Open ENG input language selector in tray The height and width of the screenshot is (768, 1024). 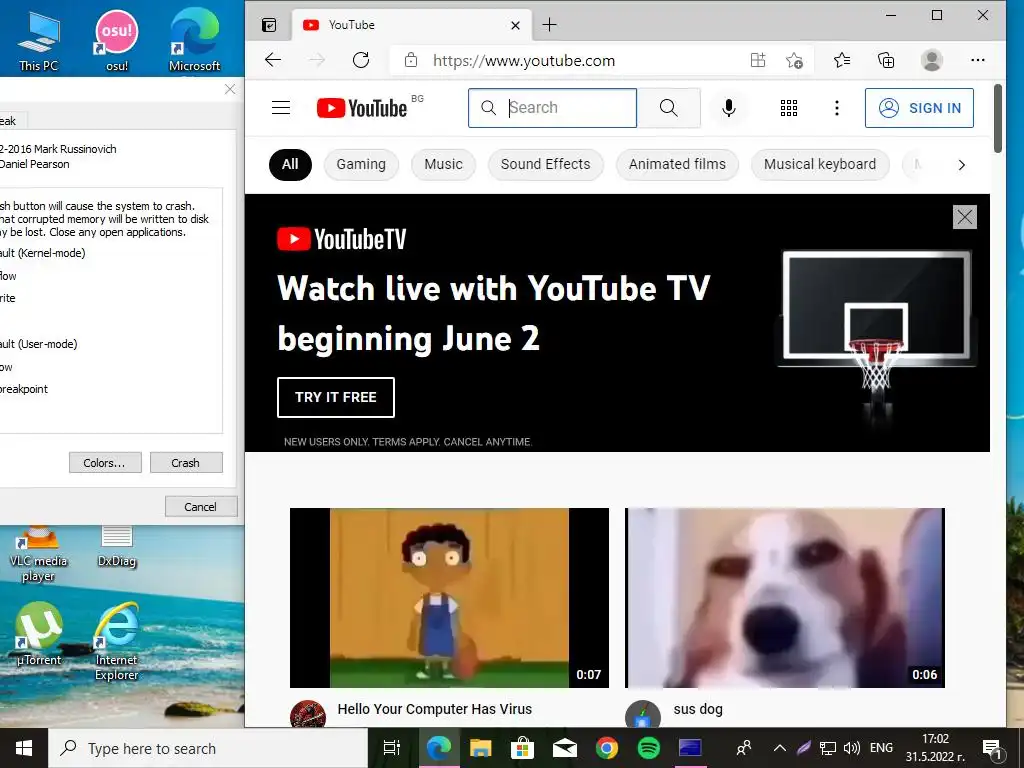coord(882,748)
